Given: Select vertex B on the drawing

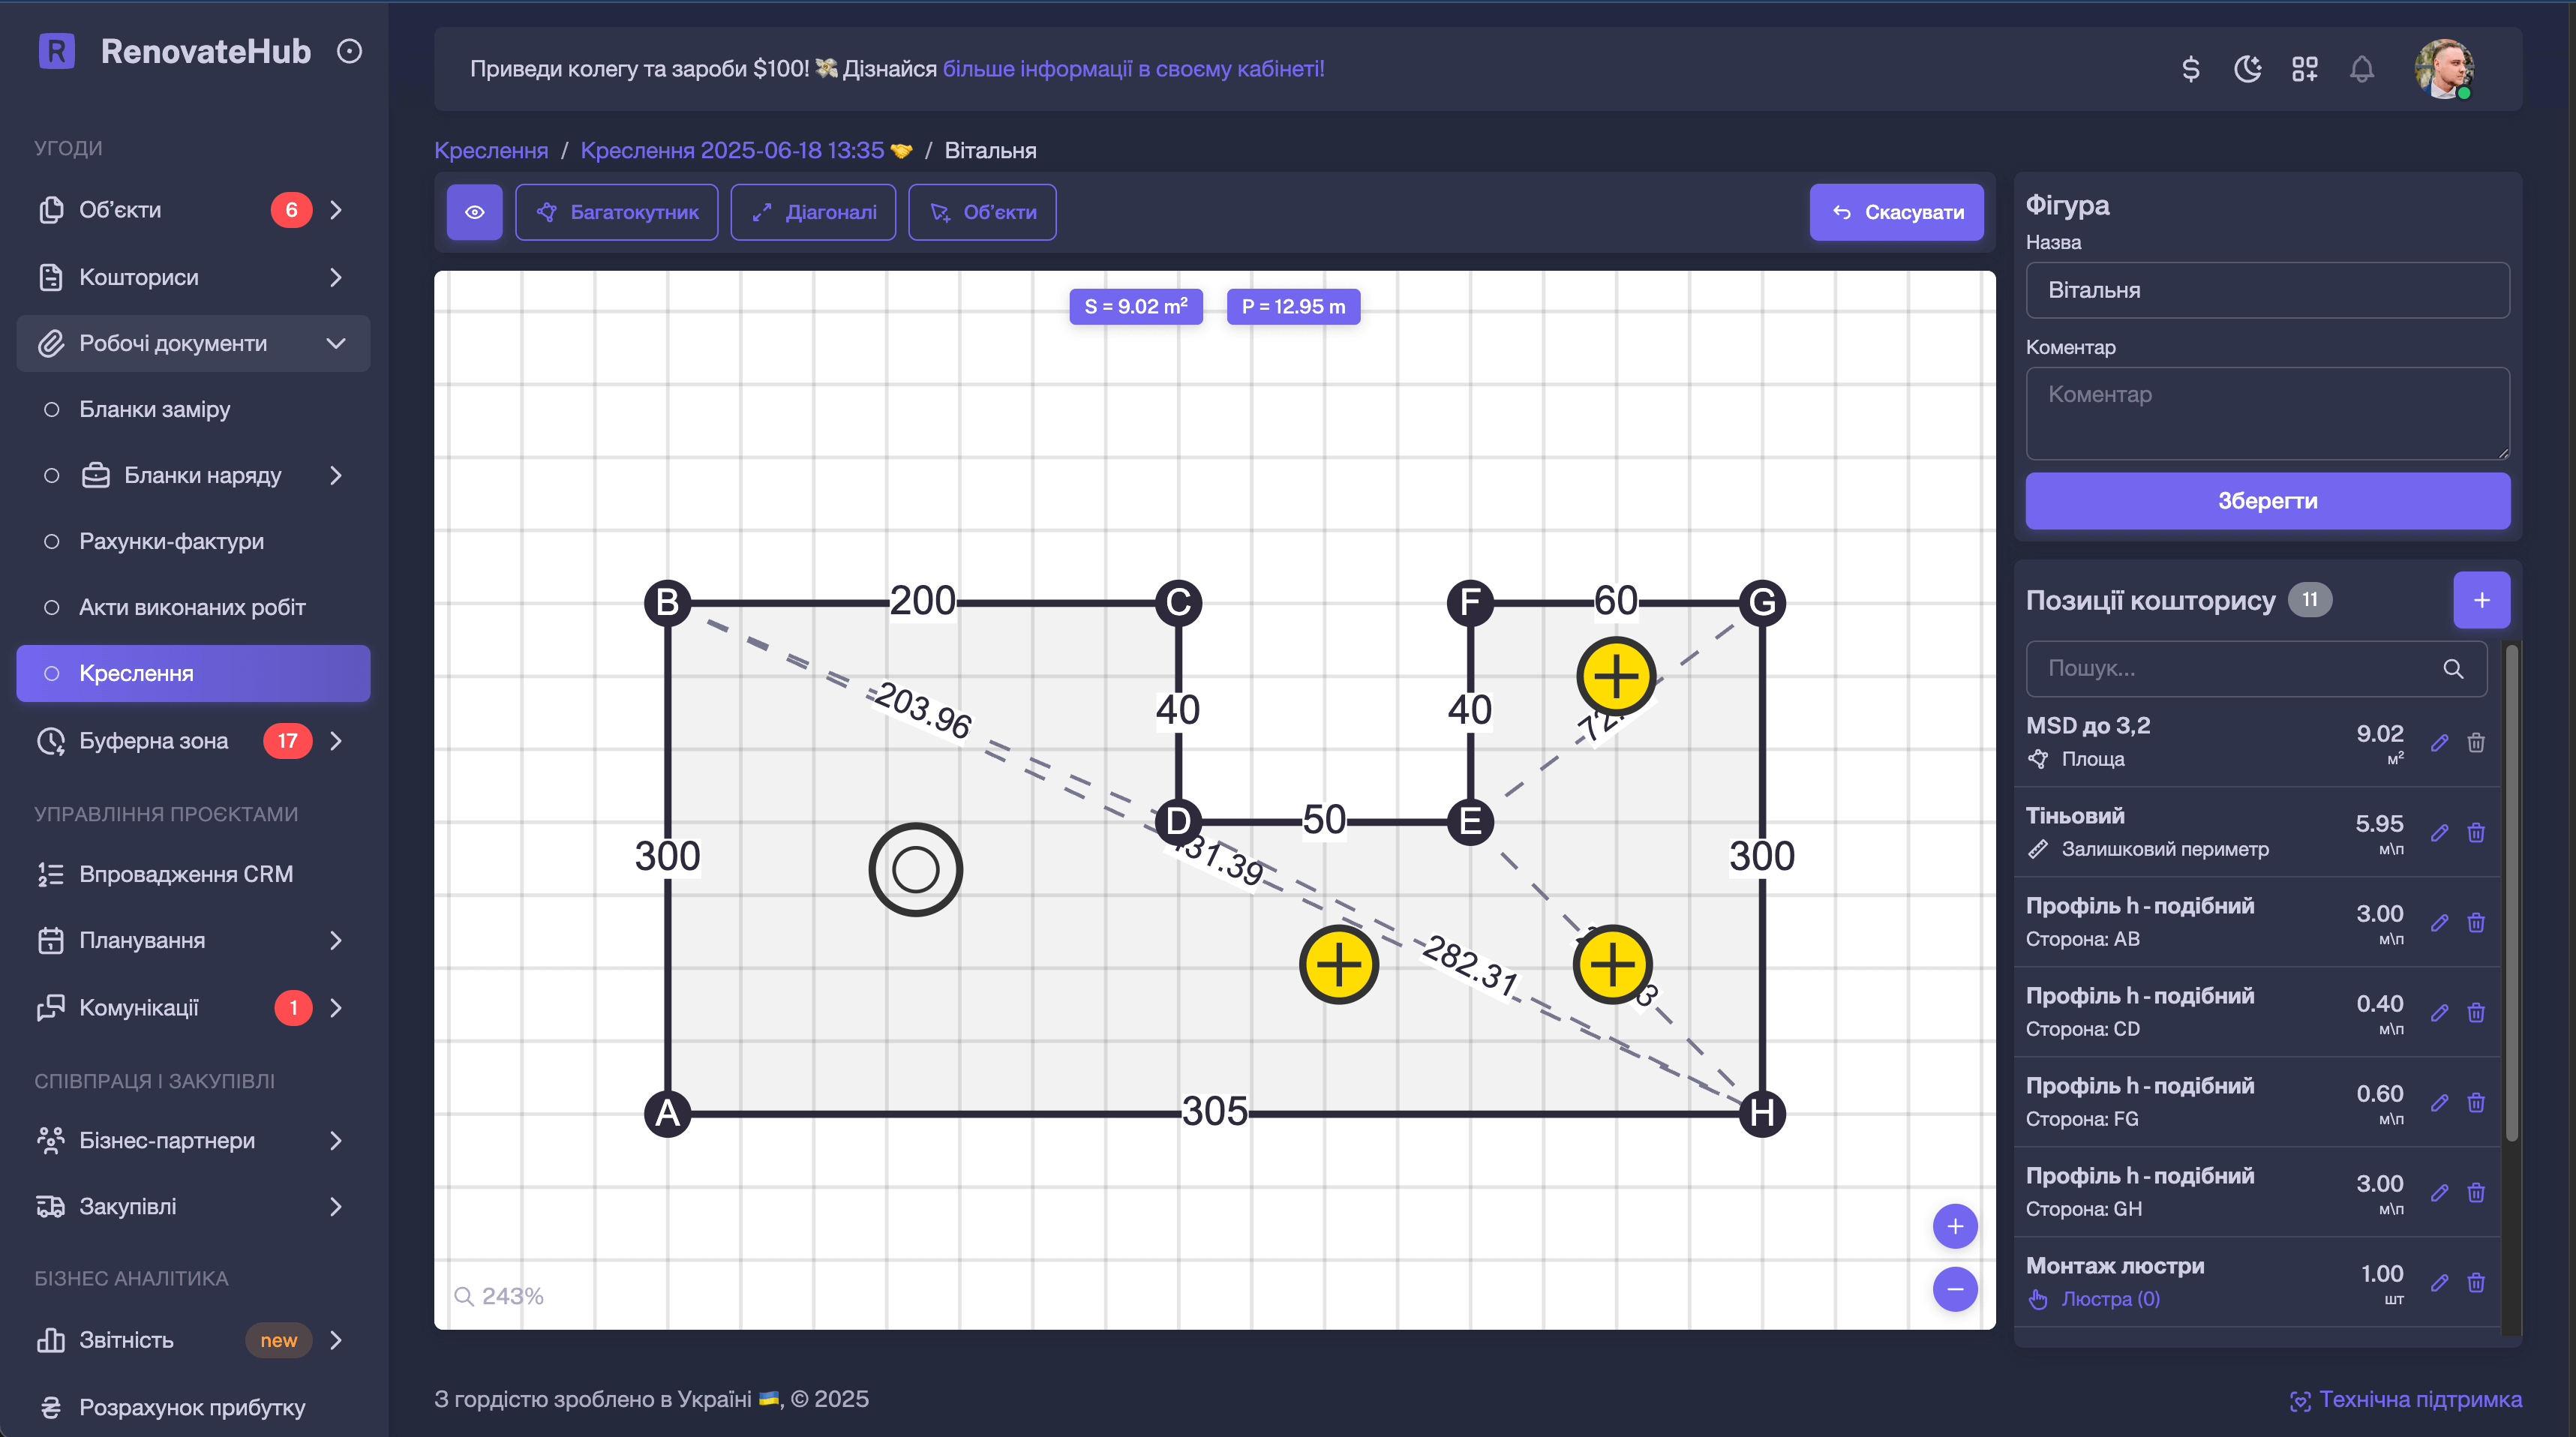Looking at the screenshot, I should click(668, 603).
